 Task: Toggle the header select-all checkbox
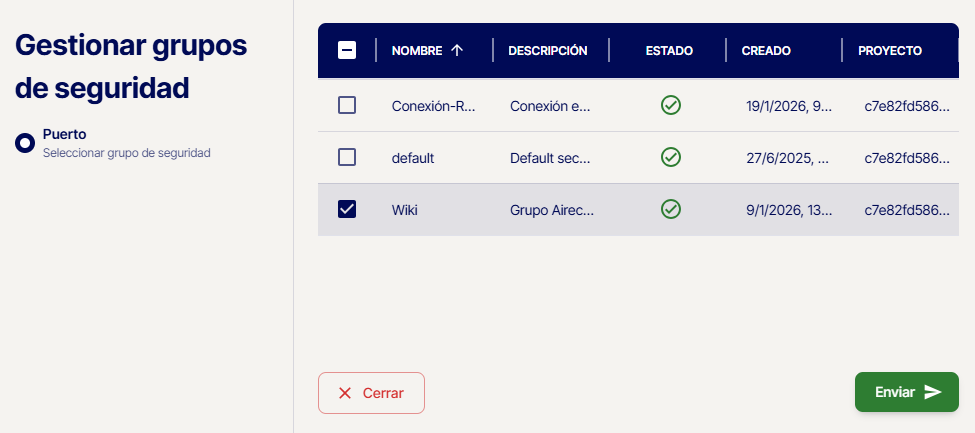pyautogui.click(x=347, y=50)
